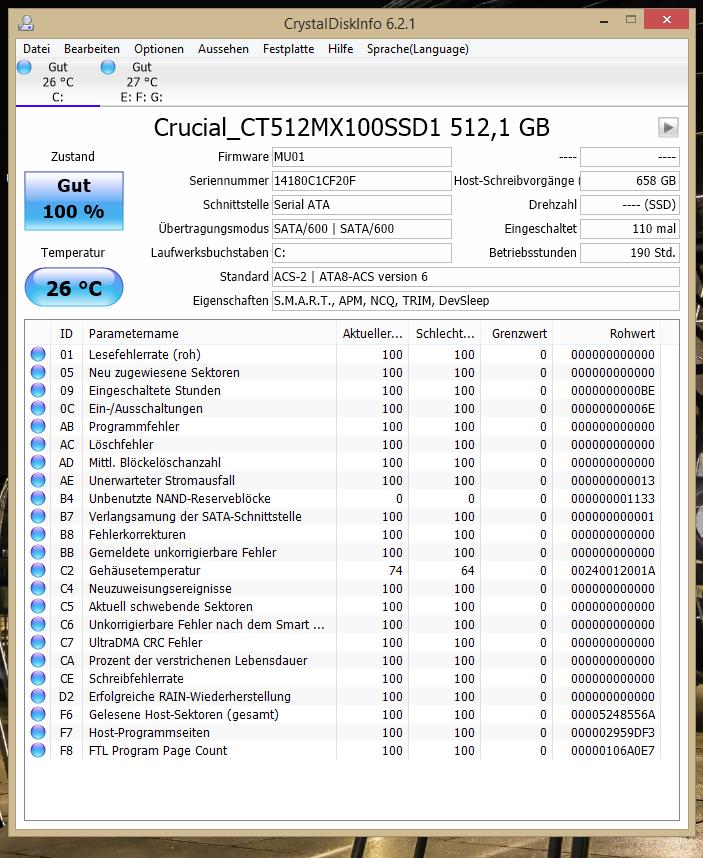703x858 pixels.
Task: Select the Host-Programmseiten row text
Action: click(x=149, y=733)
